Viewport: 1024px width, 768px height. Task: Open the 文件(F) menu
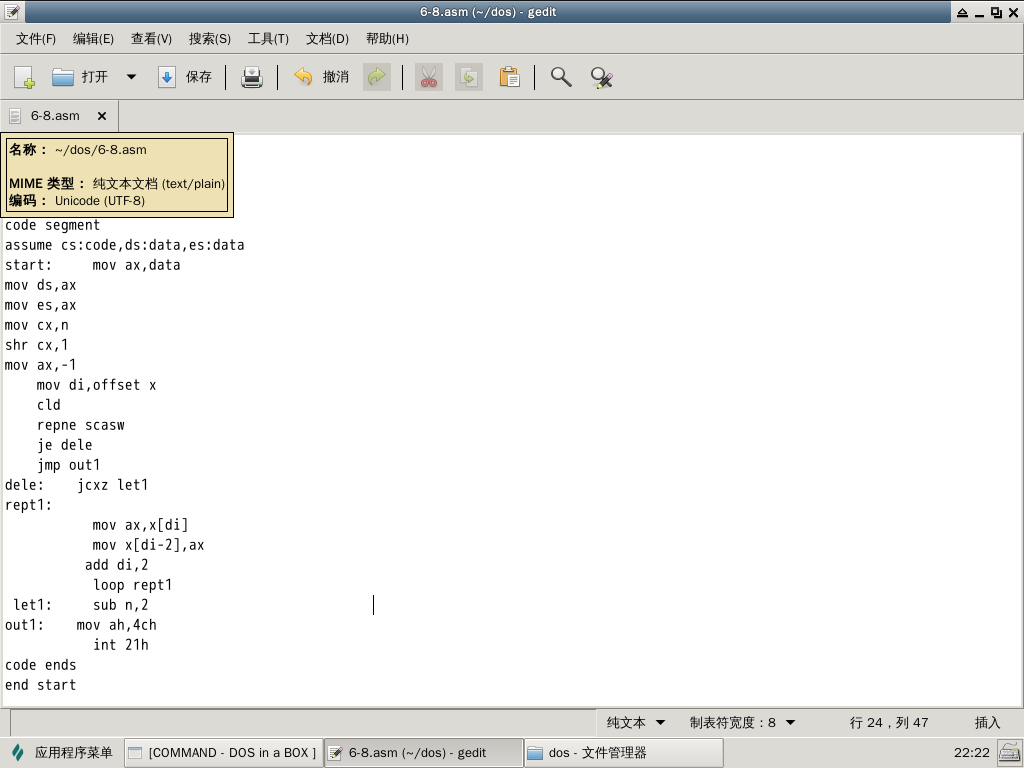coord(36,38)
